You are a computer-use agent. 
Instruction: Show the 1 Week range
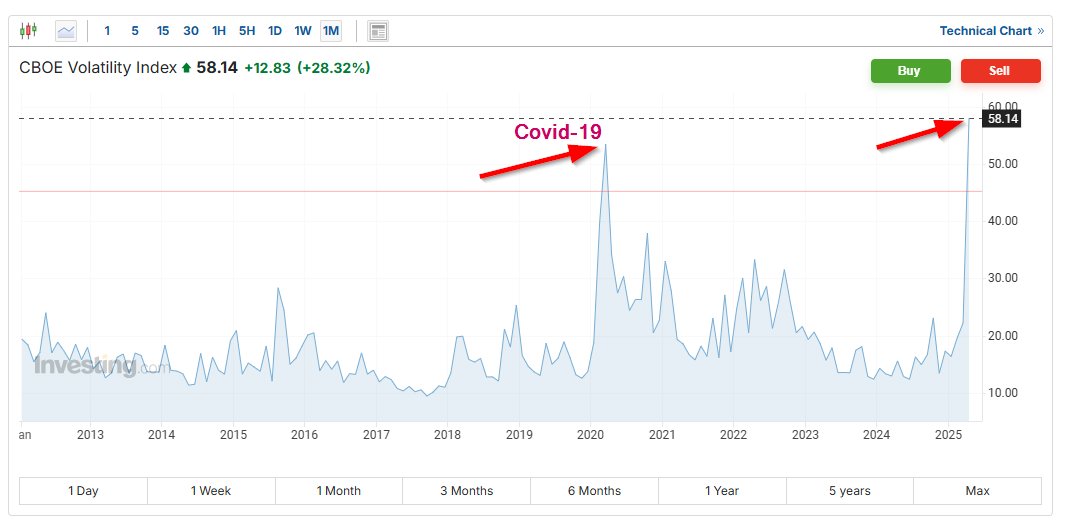pyautogui.click(x=211, y=491)
